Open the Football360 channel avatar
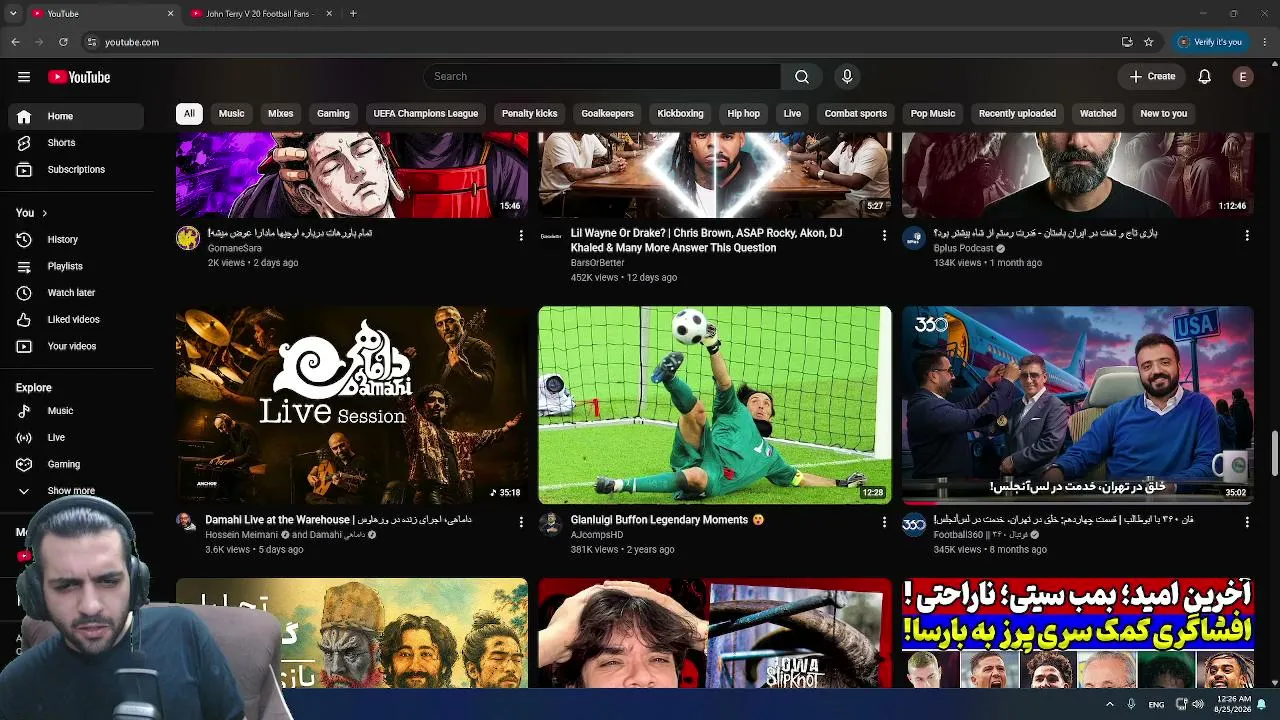 [914, 525]
